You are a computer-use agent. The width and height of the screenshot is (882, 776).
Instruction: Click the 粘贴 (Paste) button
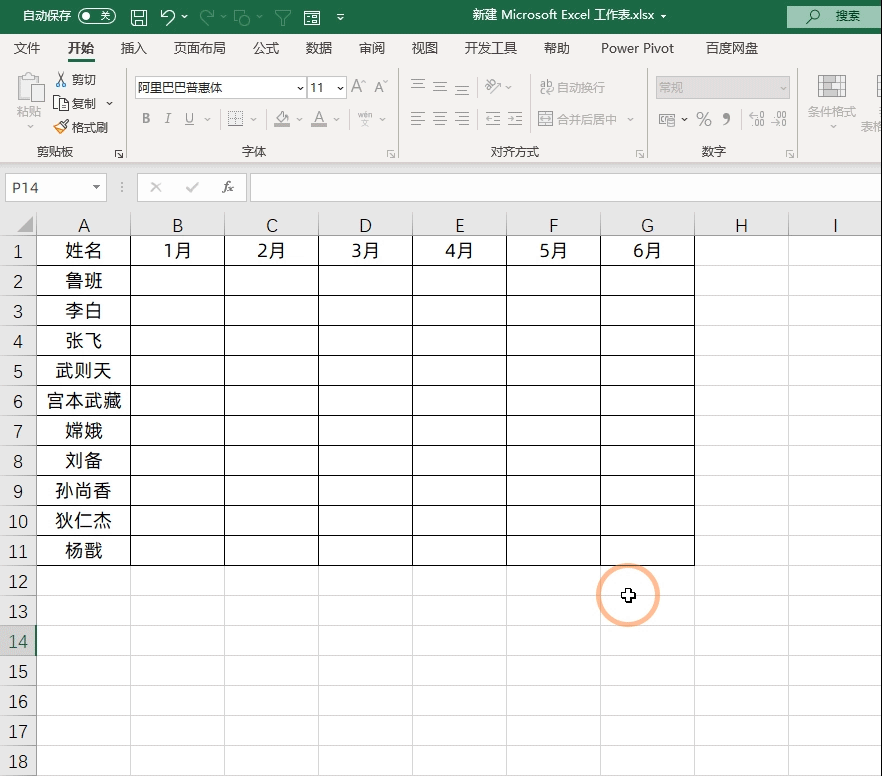click(x=29, y=100)
